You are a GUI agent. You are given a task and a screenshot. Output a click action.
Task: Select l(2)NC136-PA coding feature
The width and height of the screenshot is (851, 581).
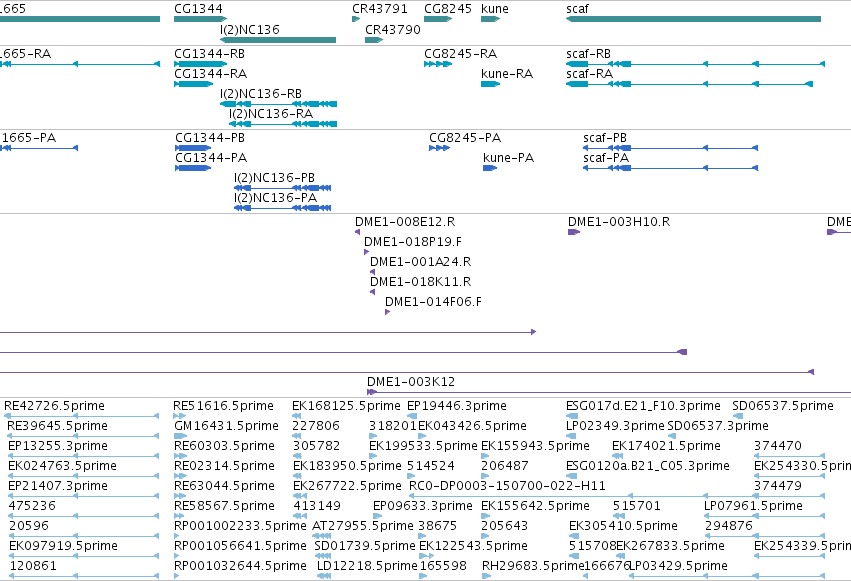pos(283,208)
